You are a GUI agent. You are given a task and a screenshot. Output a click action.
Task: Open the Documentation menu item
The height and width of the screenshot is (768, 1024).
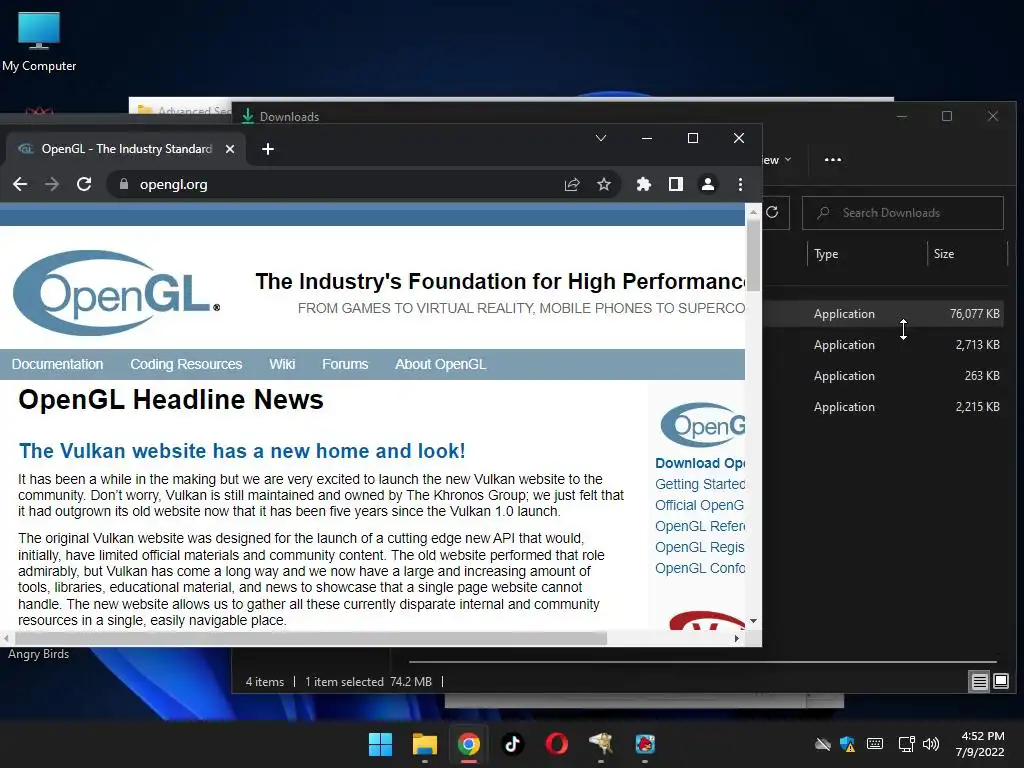(x=57, y=364)
